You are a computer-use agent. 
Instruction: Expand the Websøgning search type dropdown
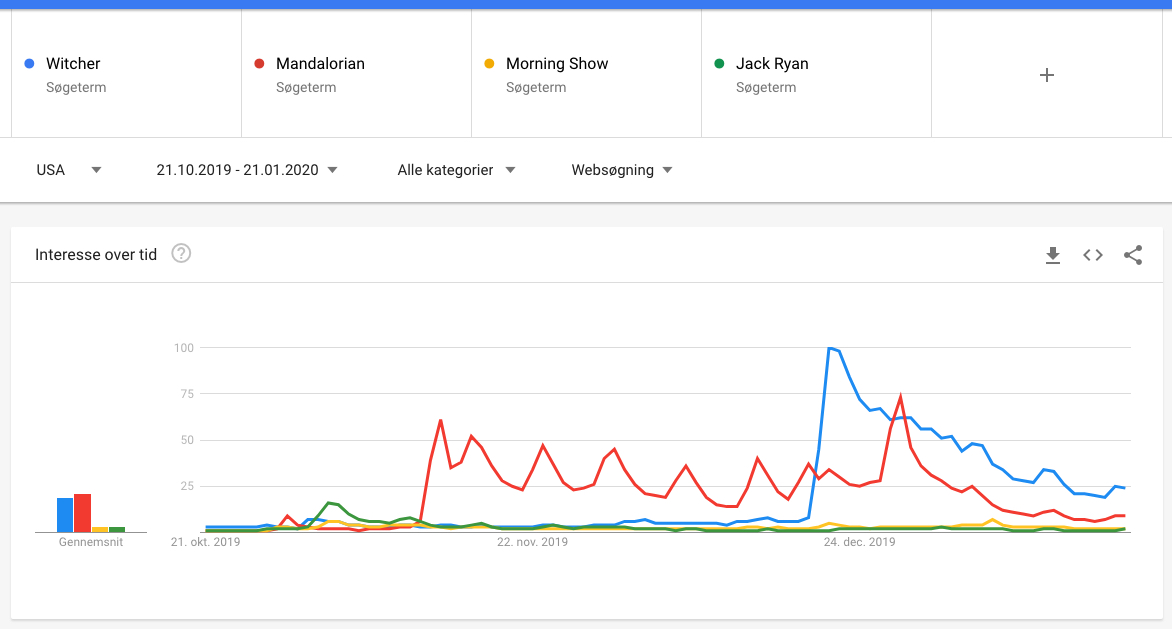tap(621, 170)
